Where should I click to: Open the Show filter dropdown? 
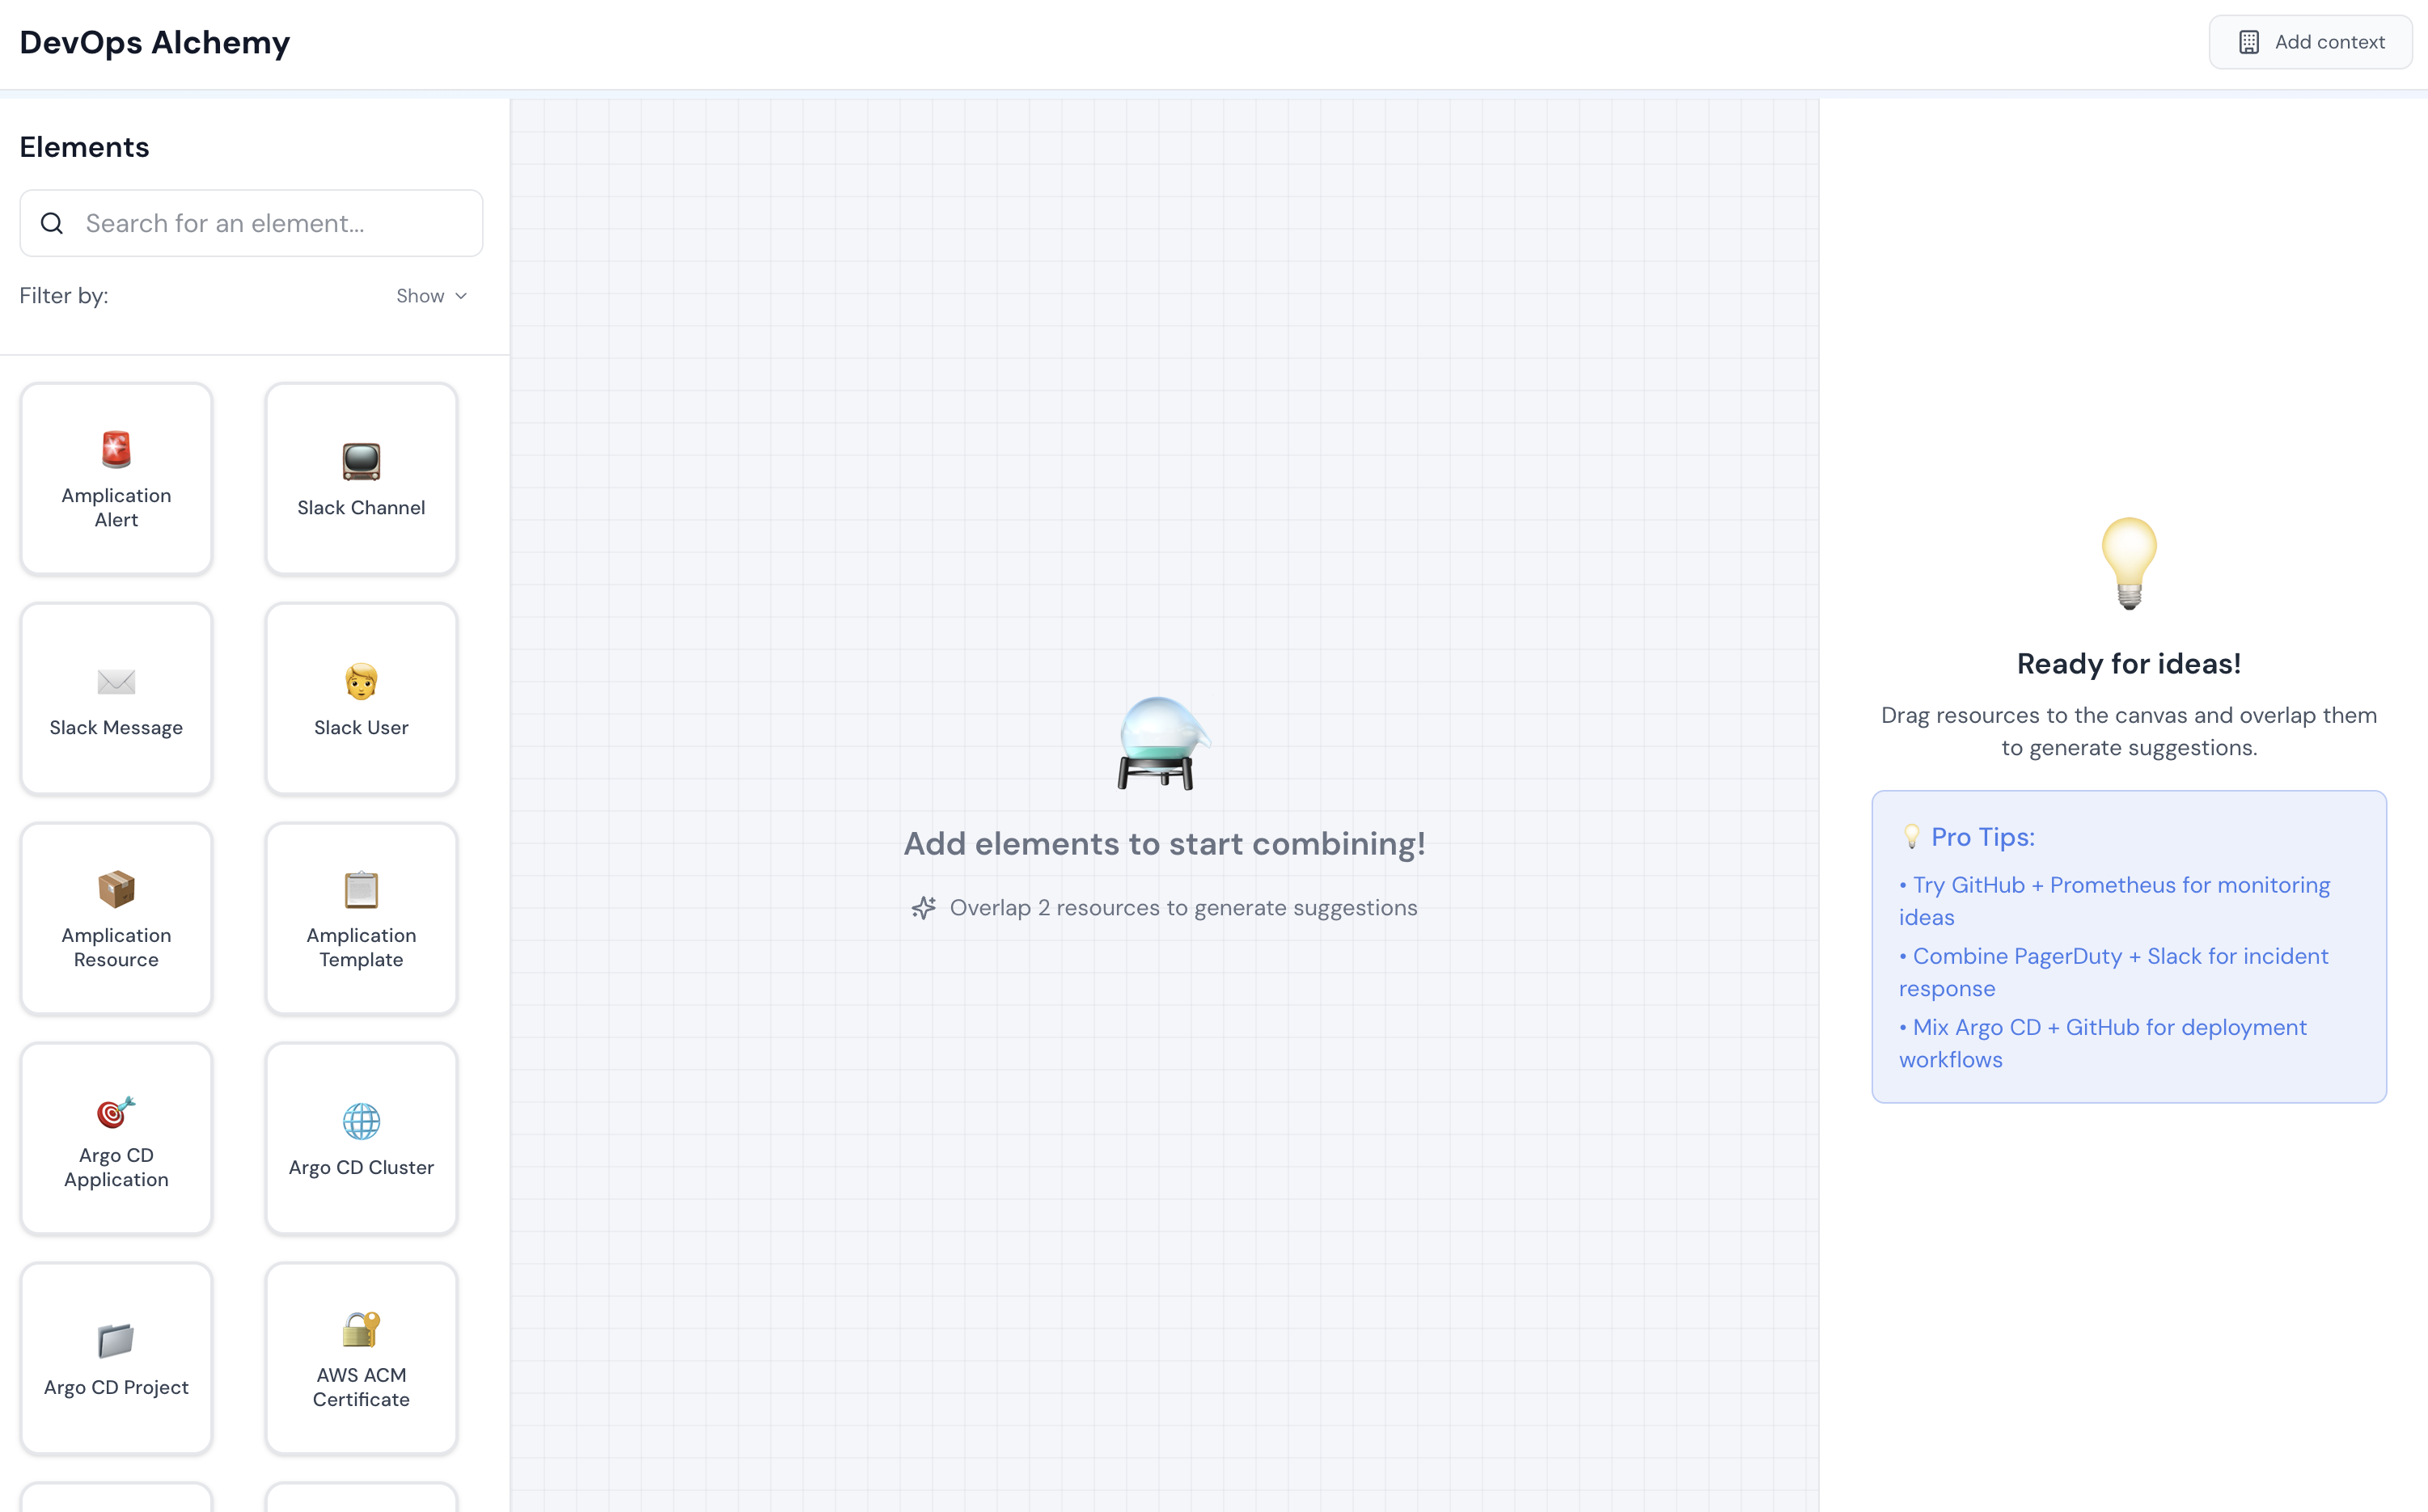432,295
